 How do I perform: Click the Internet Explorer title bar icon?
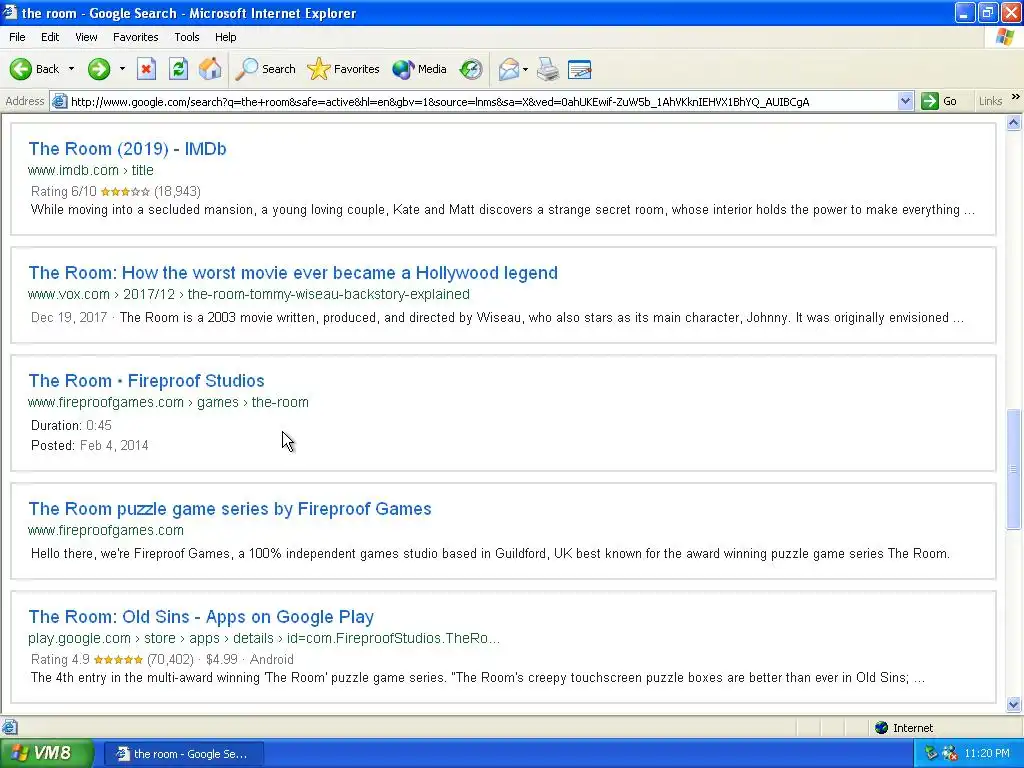(10, 12)
